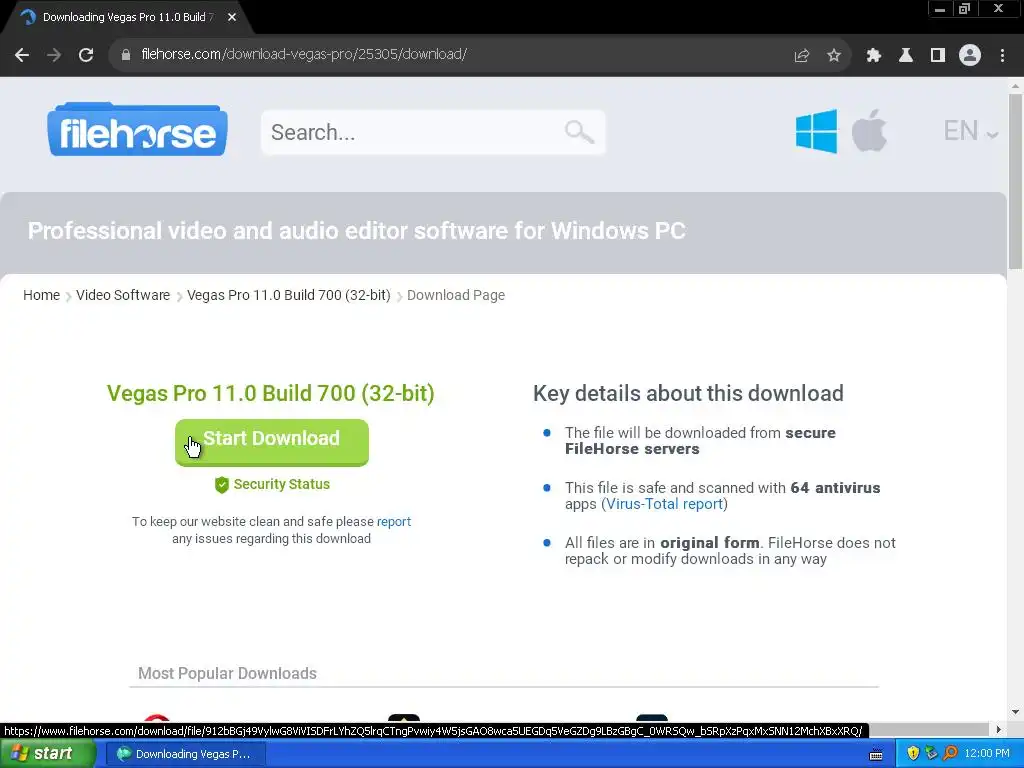Open the profile avatar icon

[x=970, y=56]
